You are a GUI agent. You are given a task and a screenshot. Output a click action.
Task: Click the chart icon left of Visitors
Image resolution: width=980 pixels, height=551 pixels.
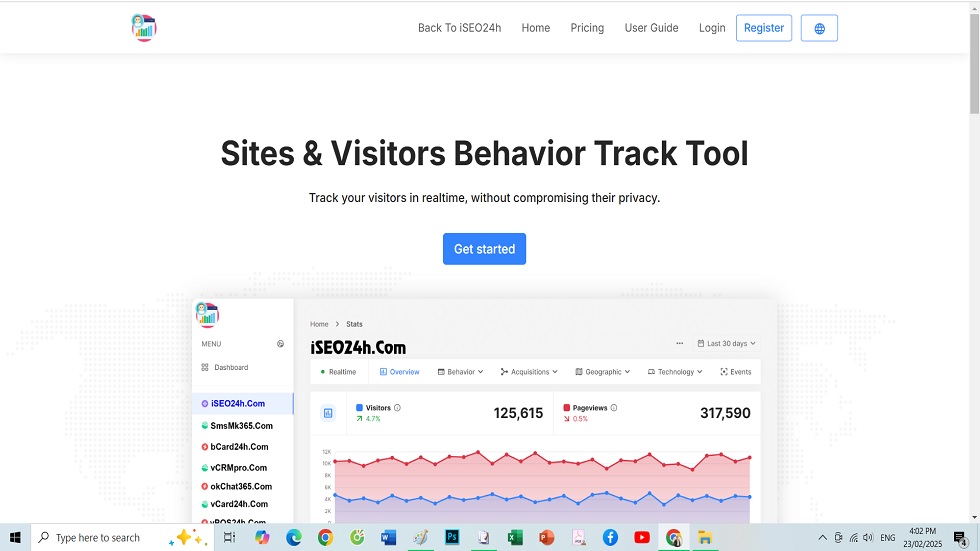[x=328, y=413]
